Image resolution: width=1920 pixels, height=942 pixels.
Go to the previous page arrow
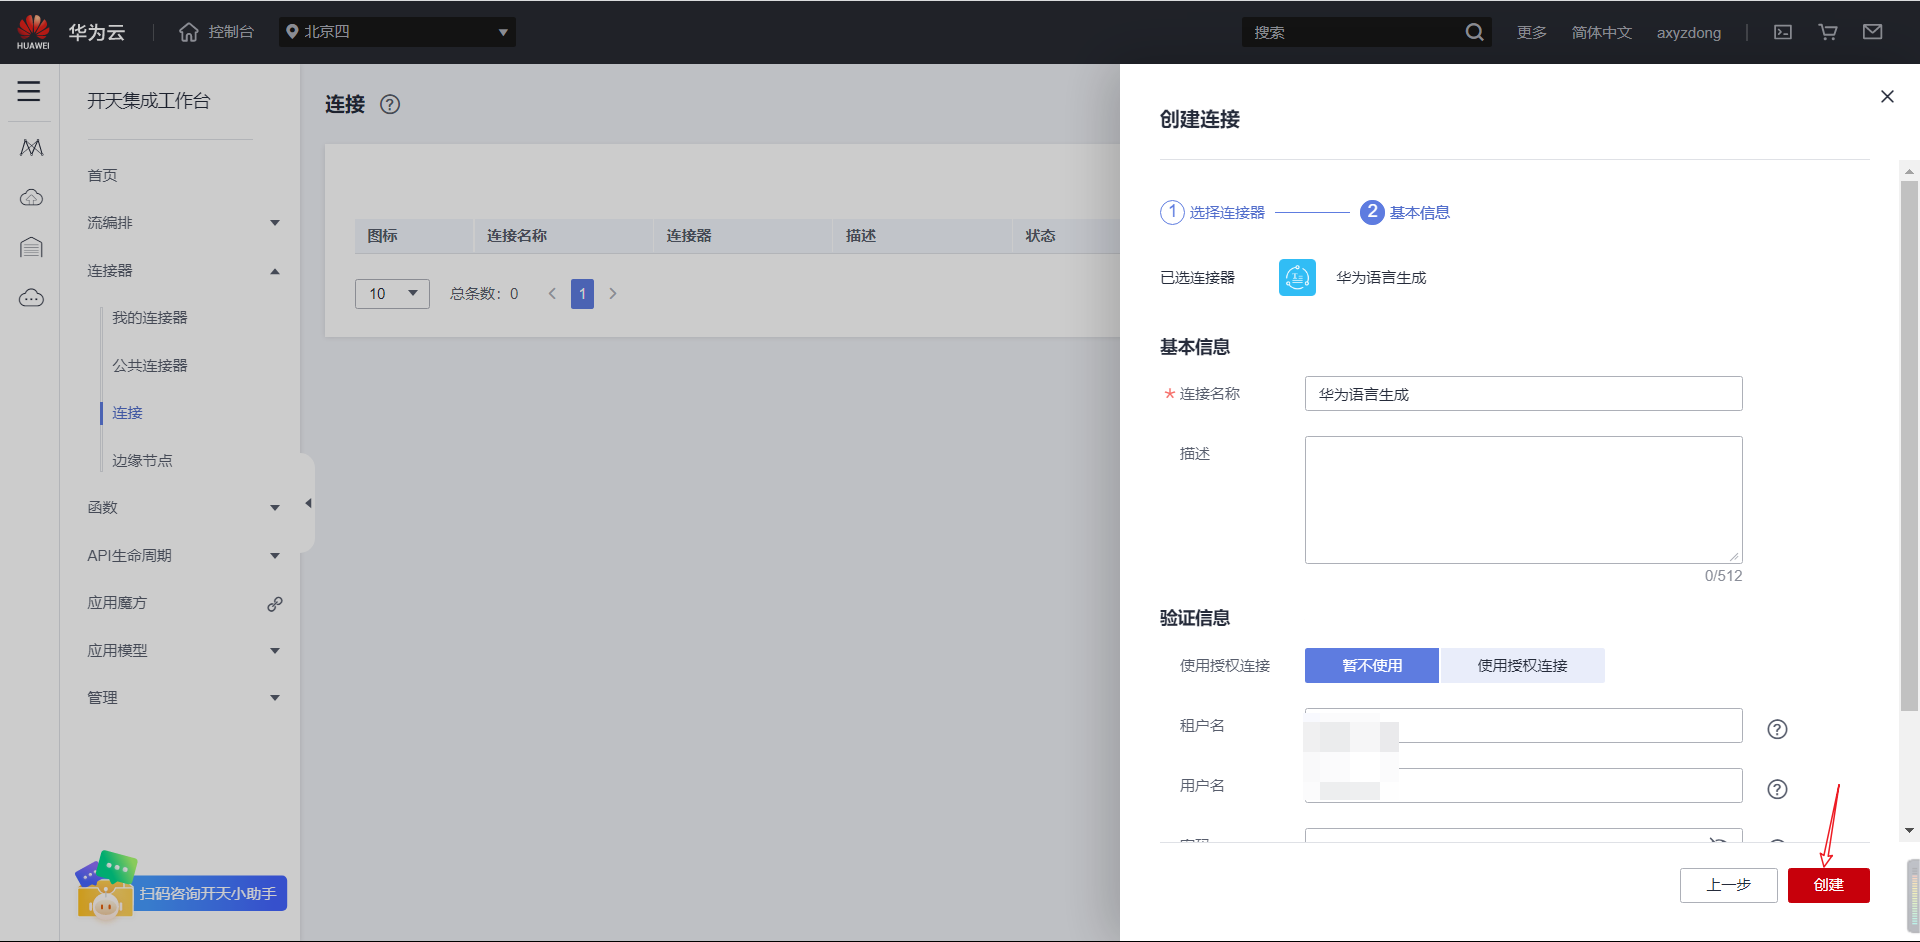point(552,294)
